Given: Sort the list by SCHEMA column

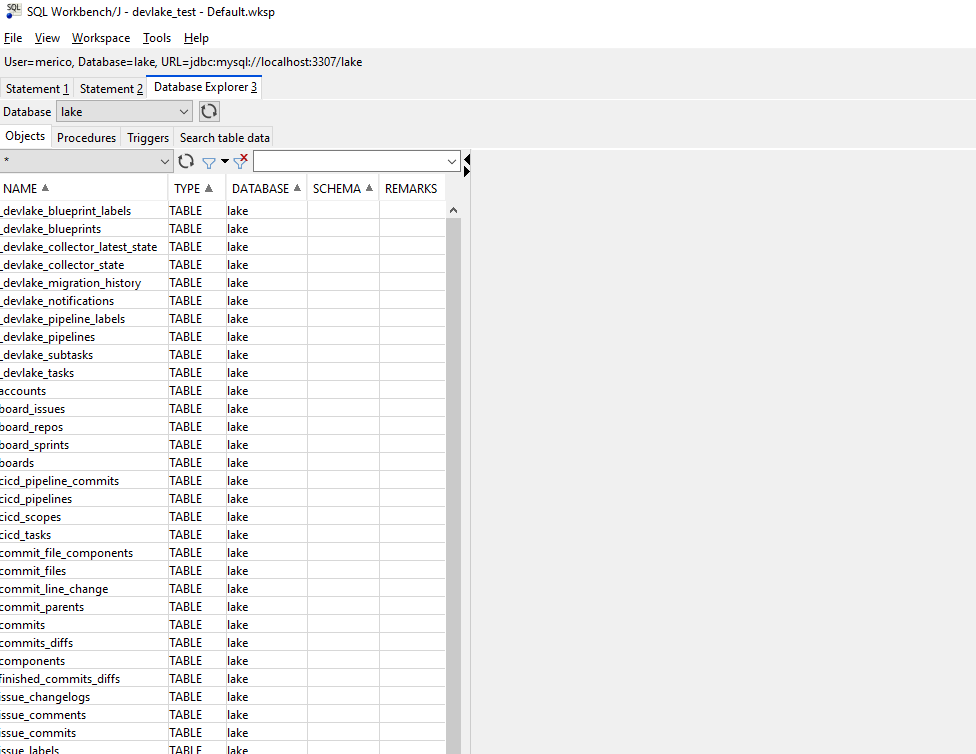Looking at the screenshot, I should pos(343,189).
